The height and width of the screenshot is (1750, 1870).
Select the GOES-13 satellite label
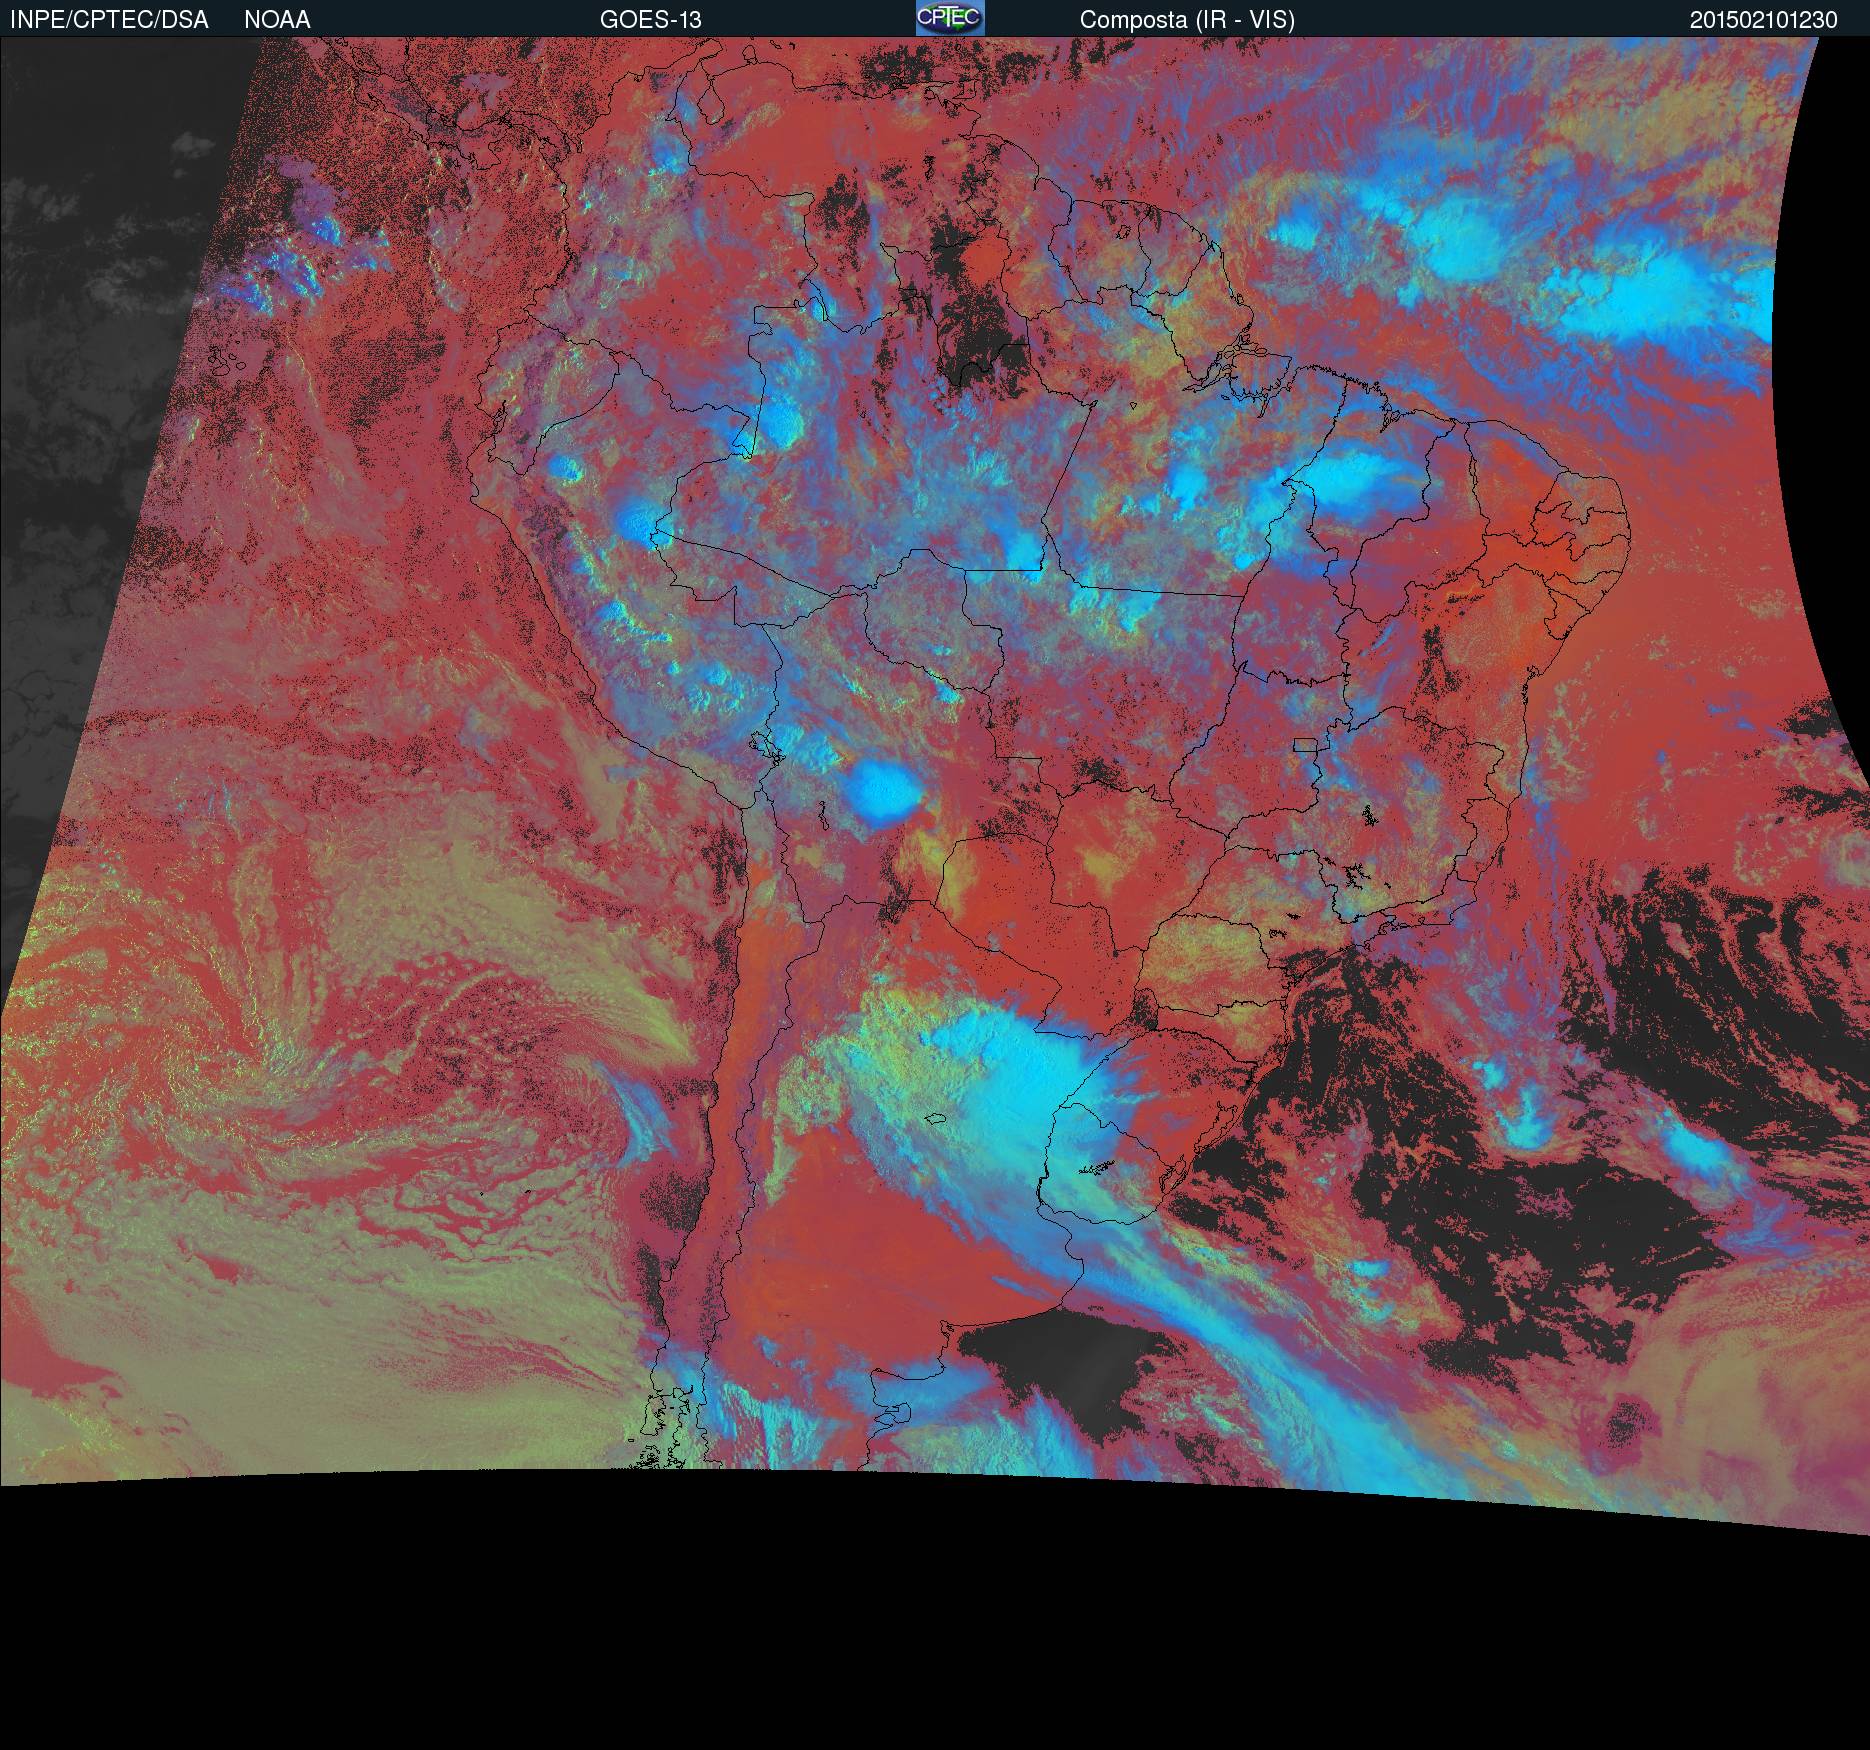[x=650, y=19]
